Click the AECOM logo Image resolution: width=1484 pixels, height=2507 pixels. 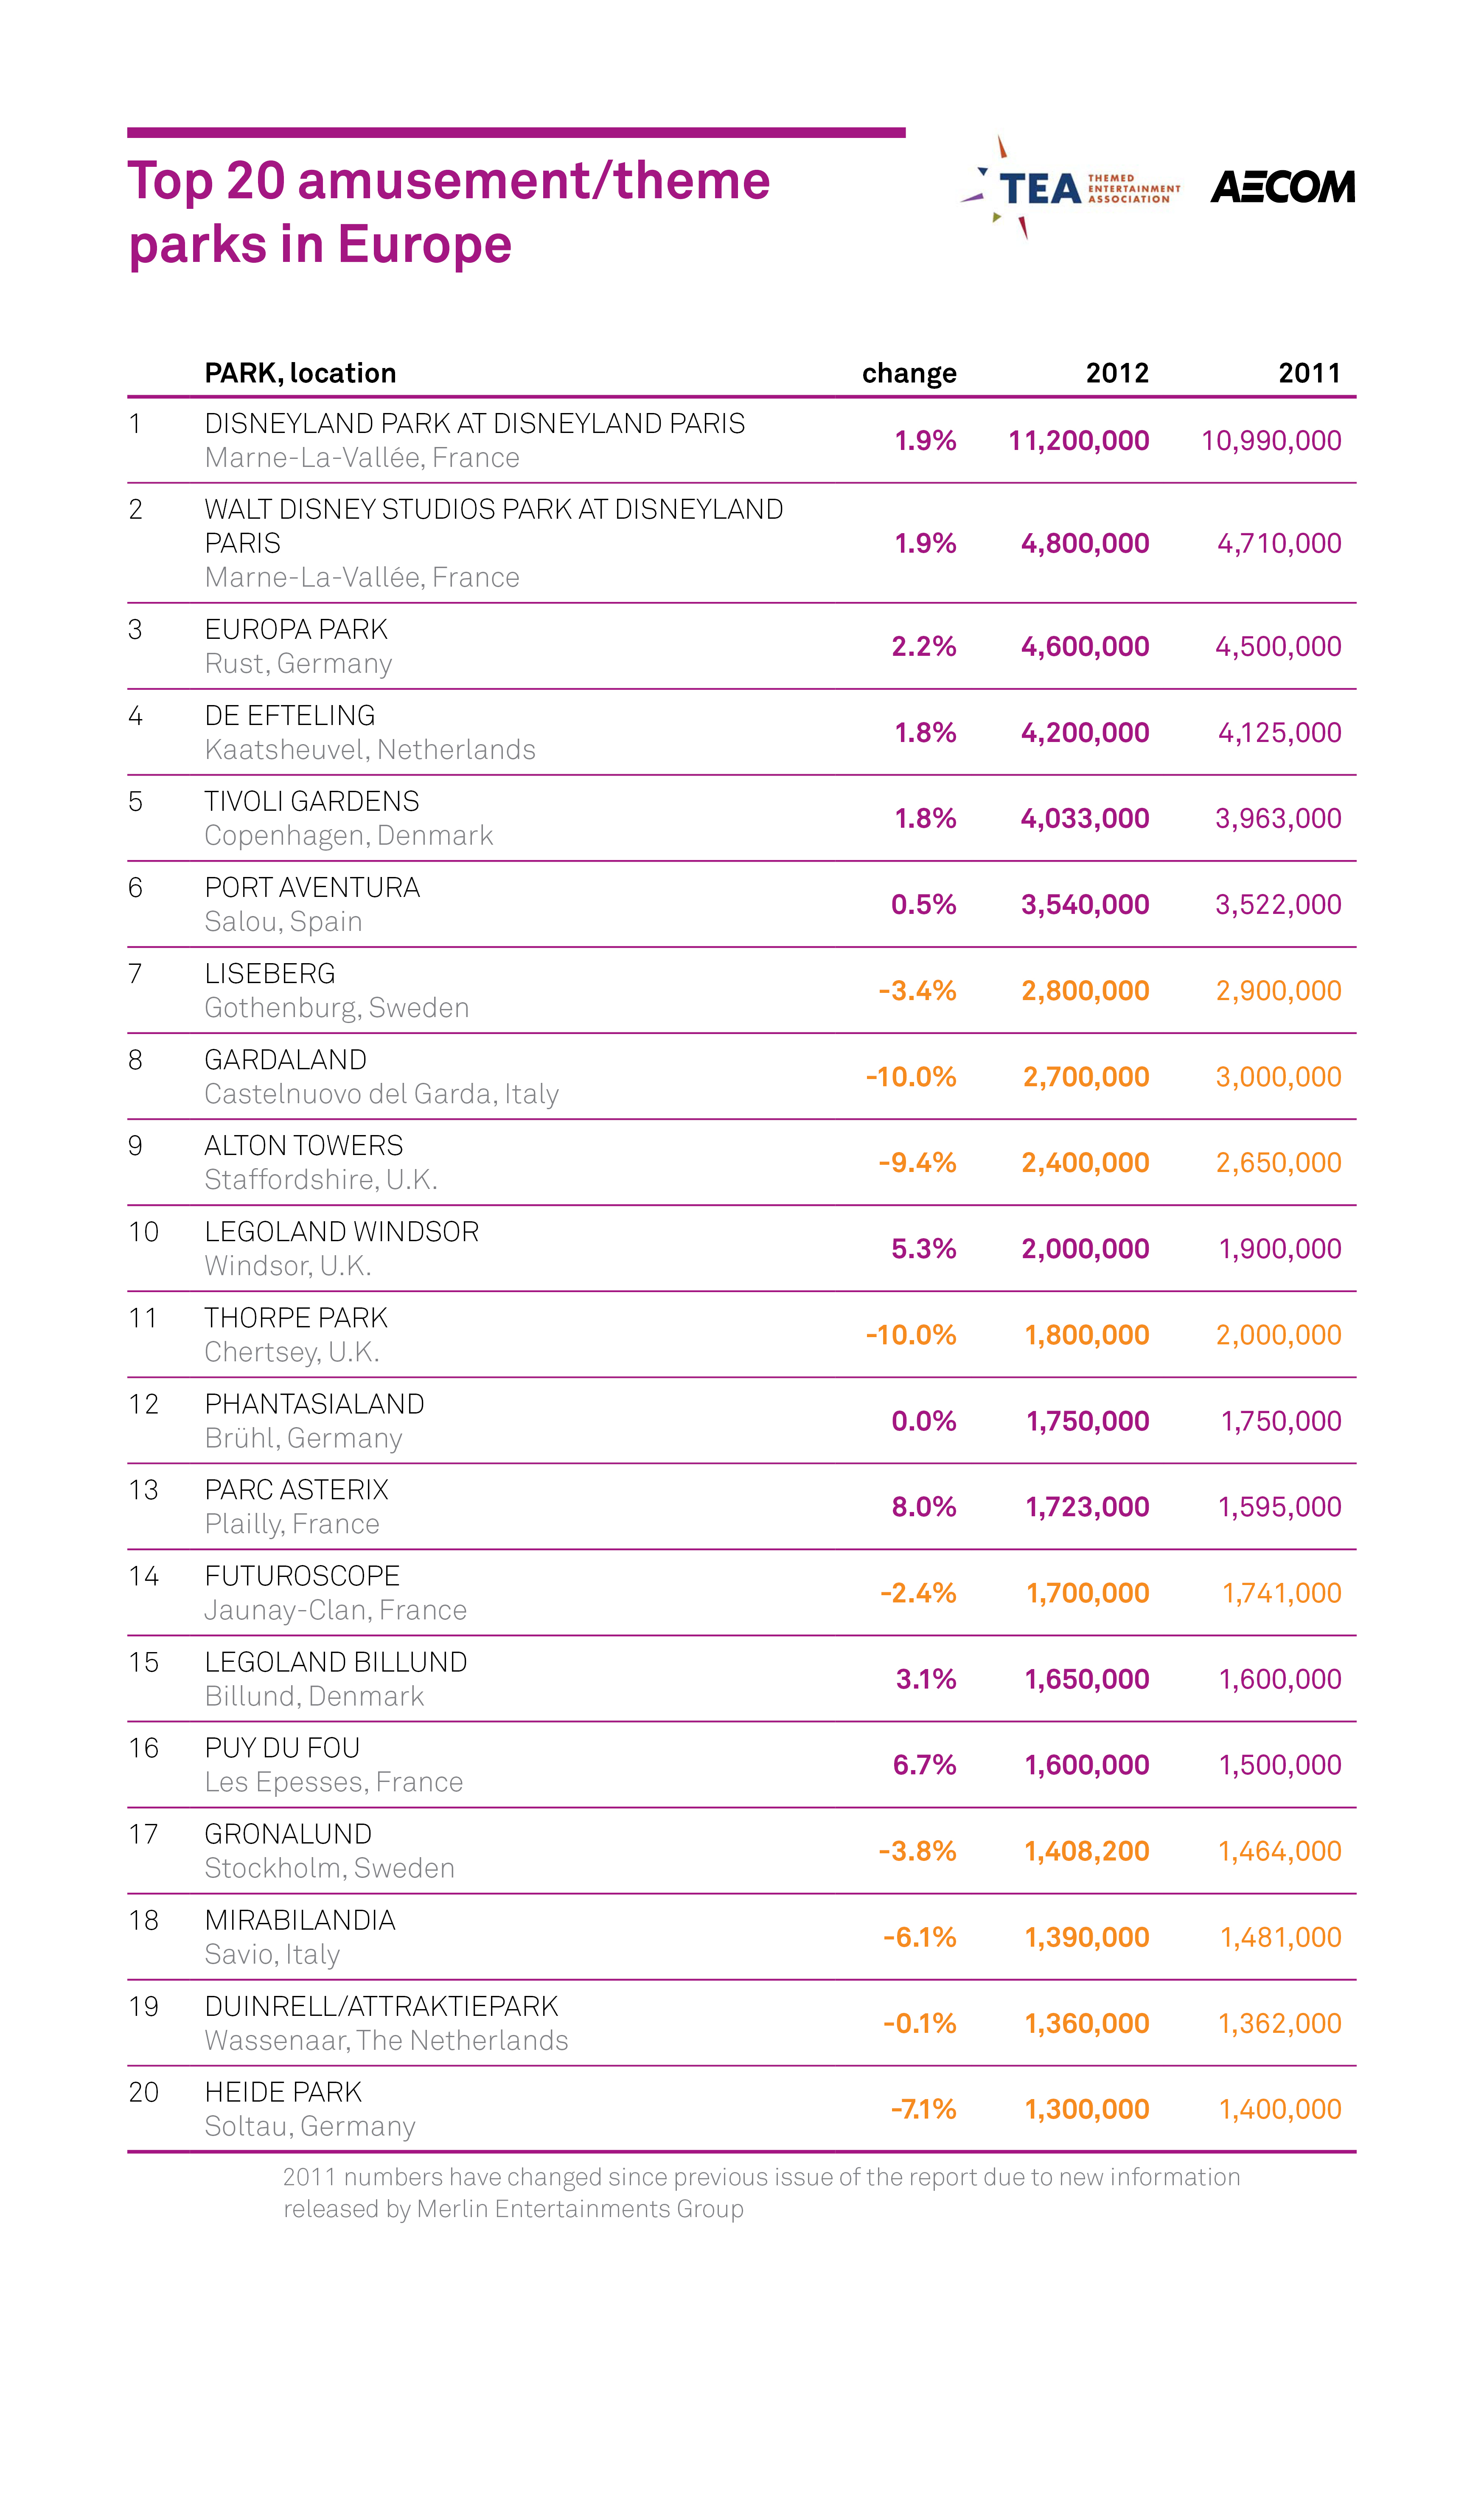(x=1282, y=187)
